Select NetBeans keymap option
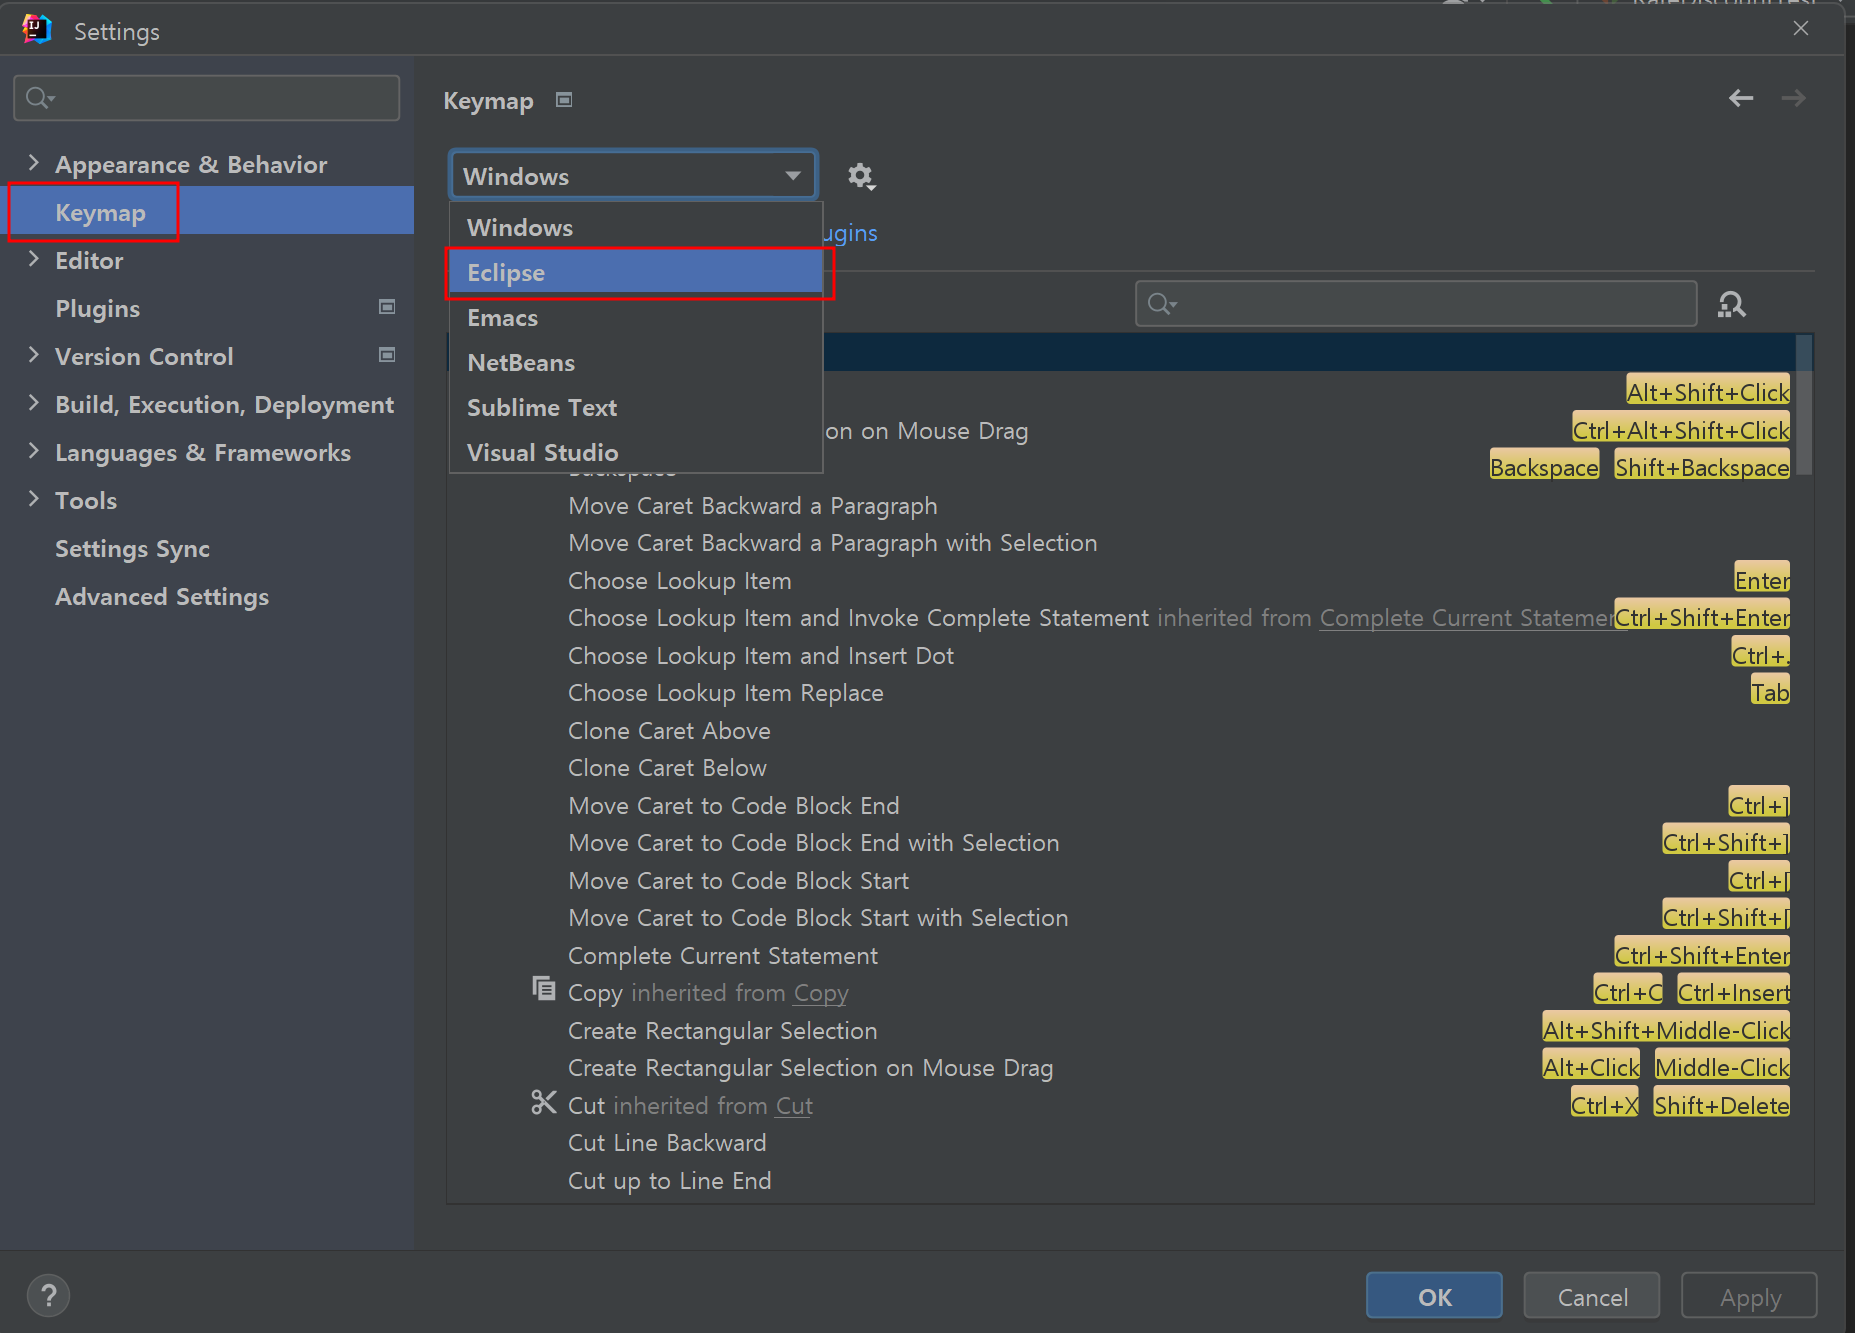Screen dimensions: 1855x1333 [x=636, y=363]
